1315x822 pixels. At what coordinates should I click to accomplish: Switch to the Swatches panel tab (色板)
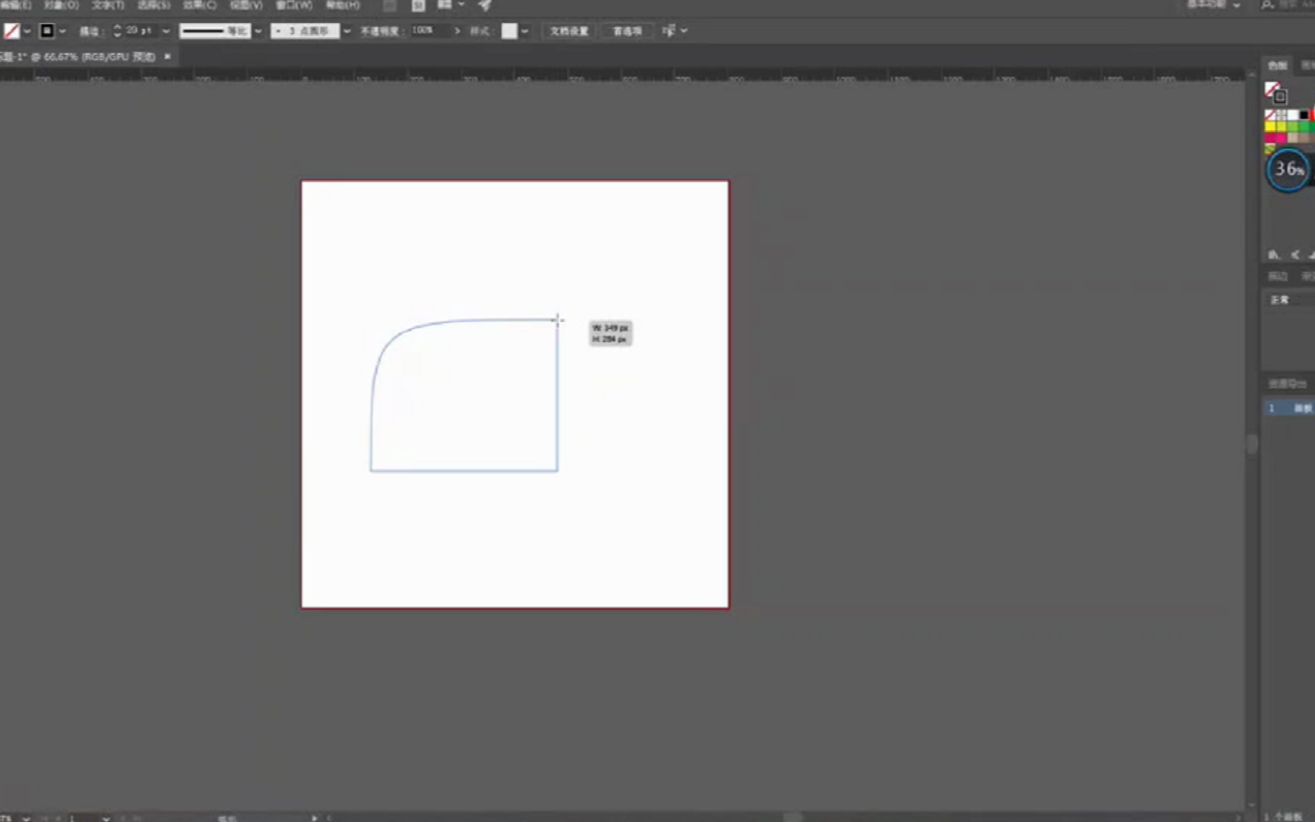(1277, 66)
